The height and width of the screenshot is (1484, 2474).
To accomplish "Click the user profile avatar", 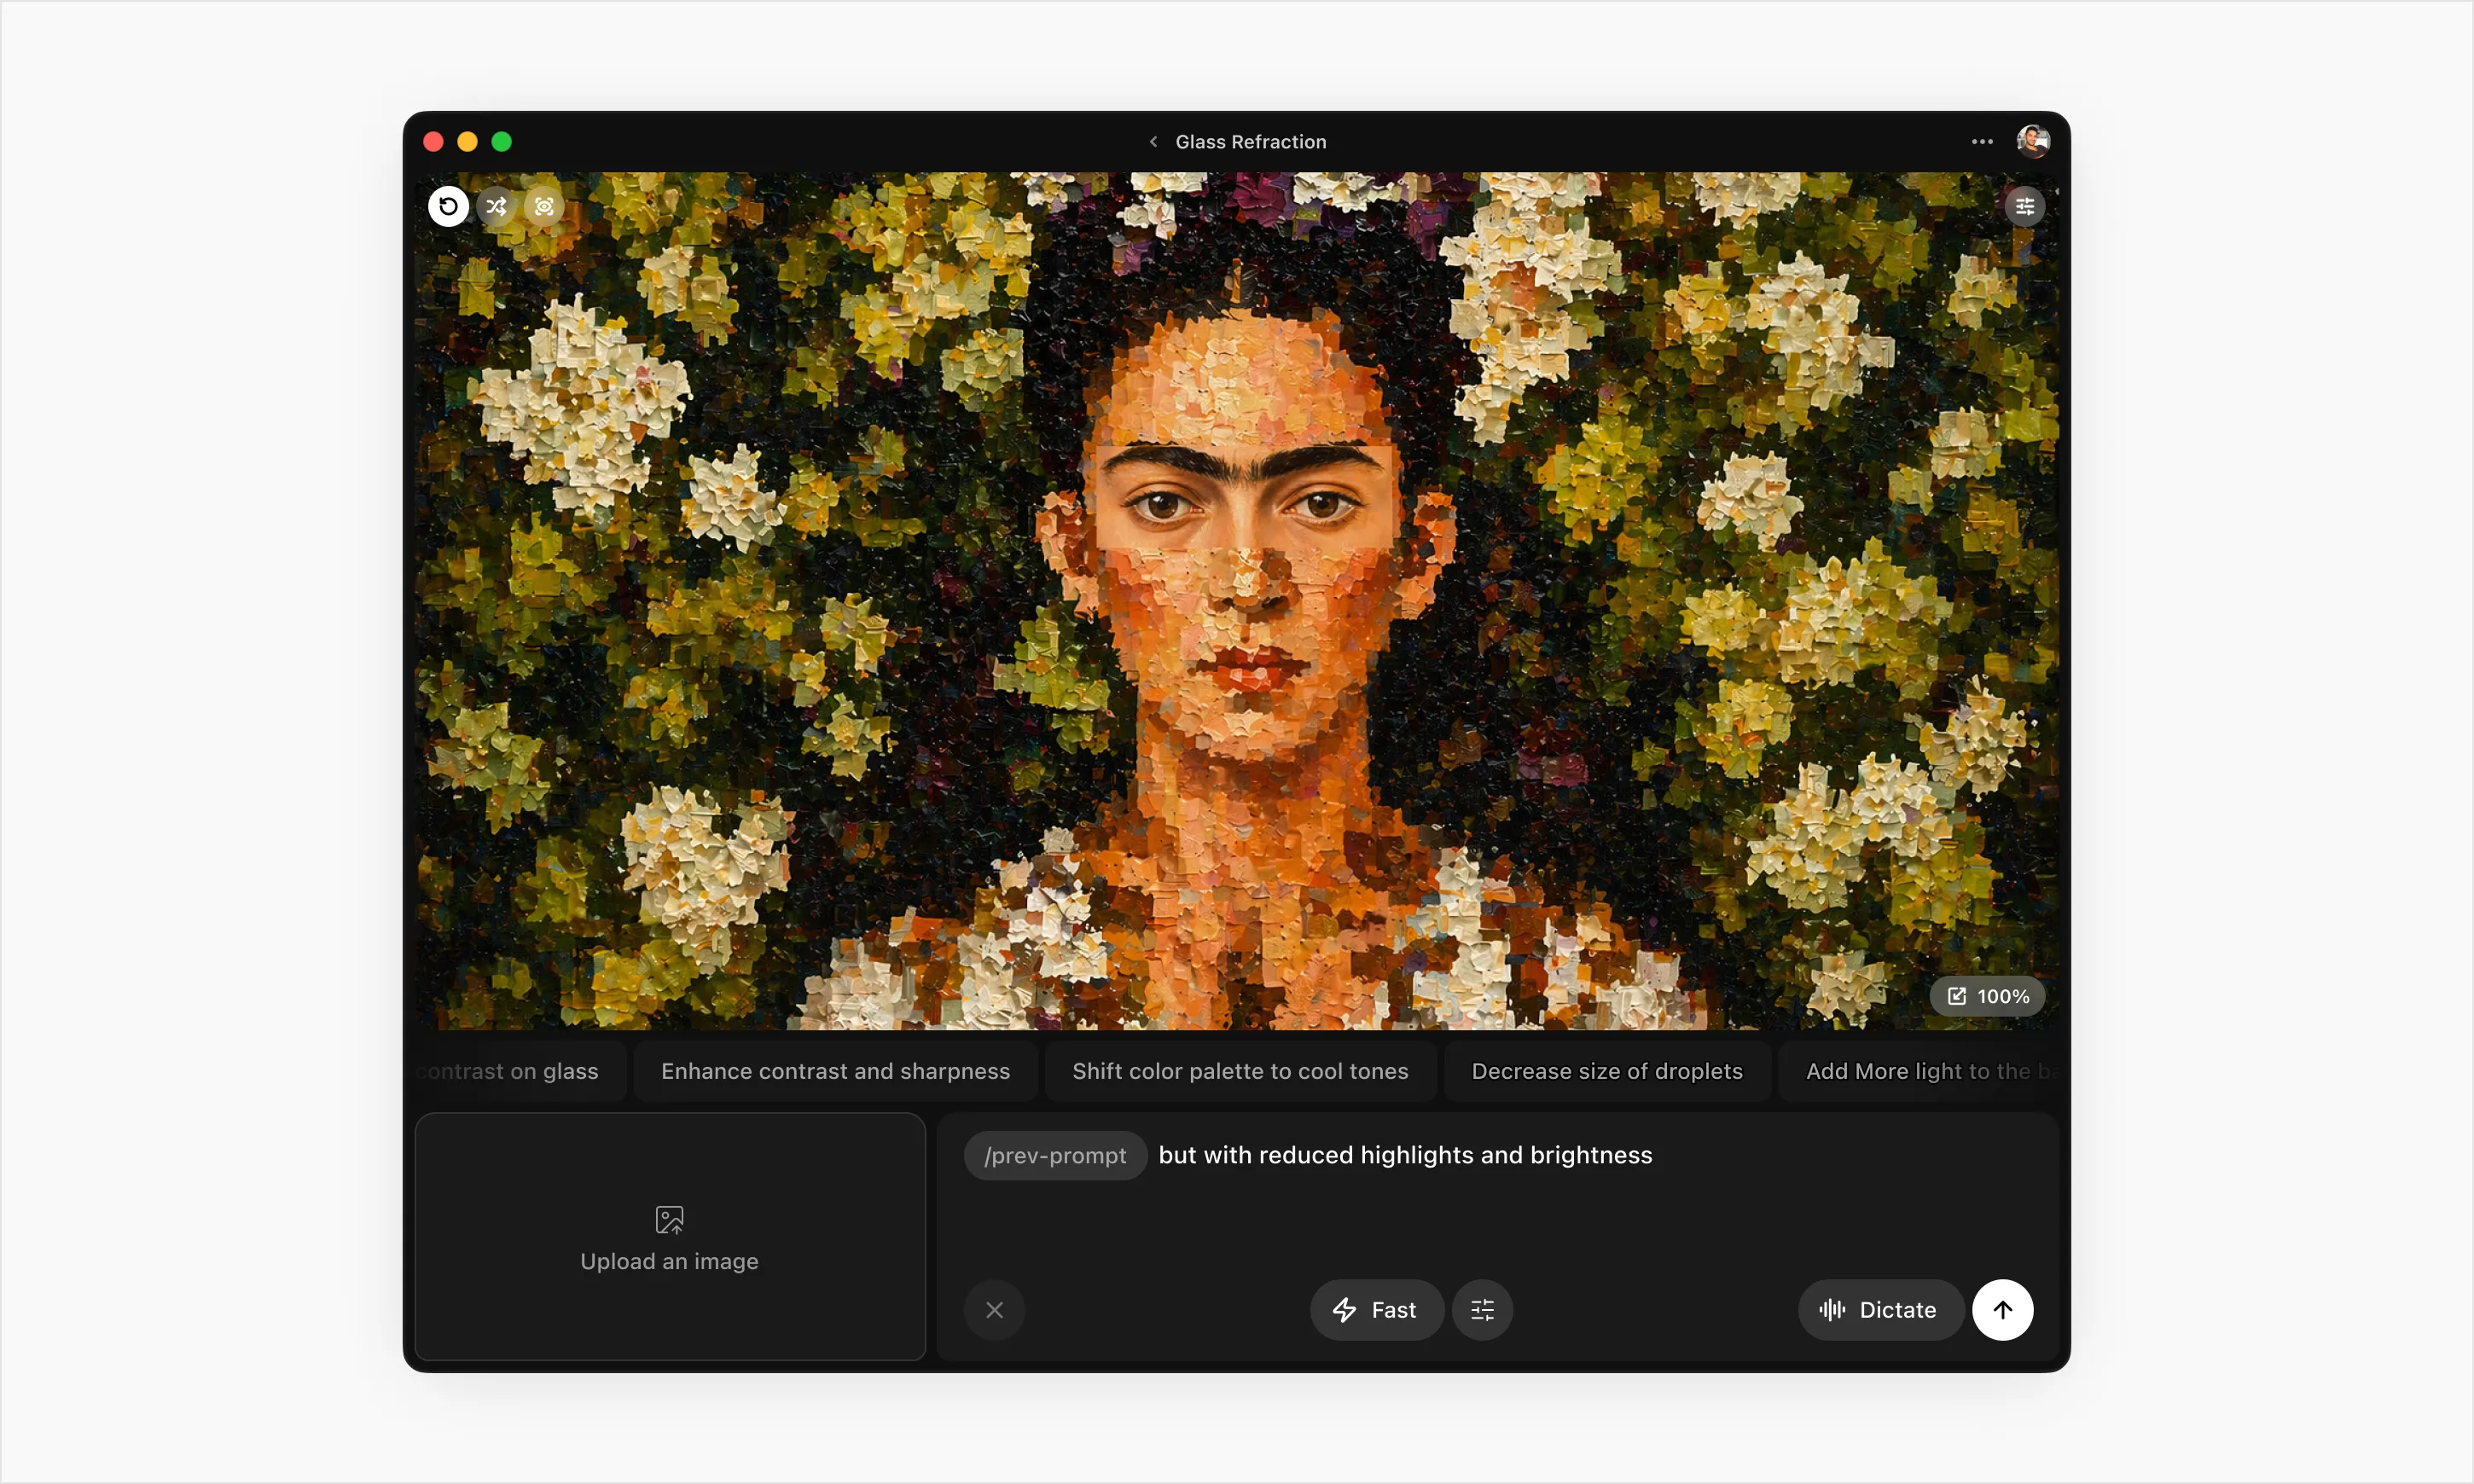I will click(2033, 142).
